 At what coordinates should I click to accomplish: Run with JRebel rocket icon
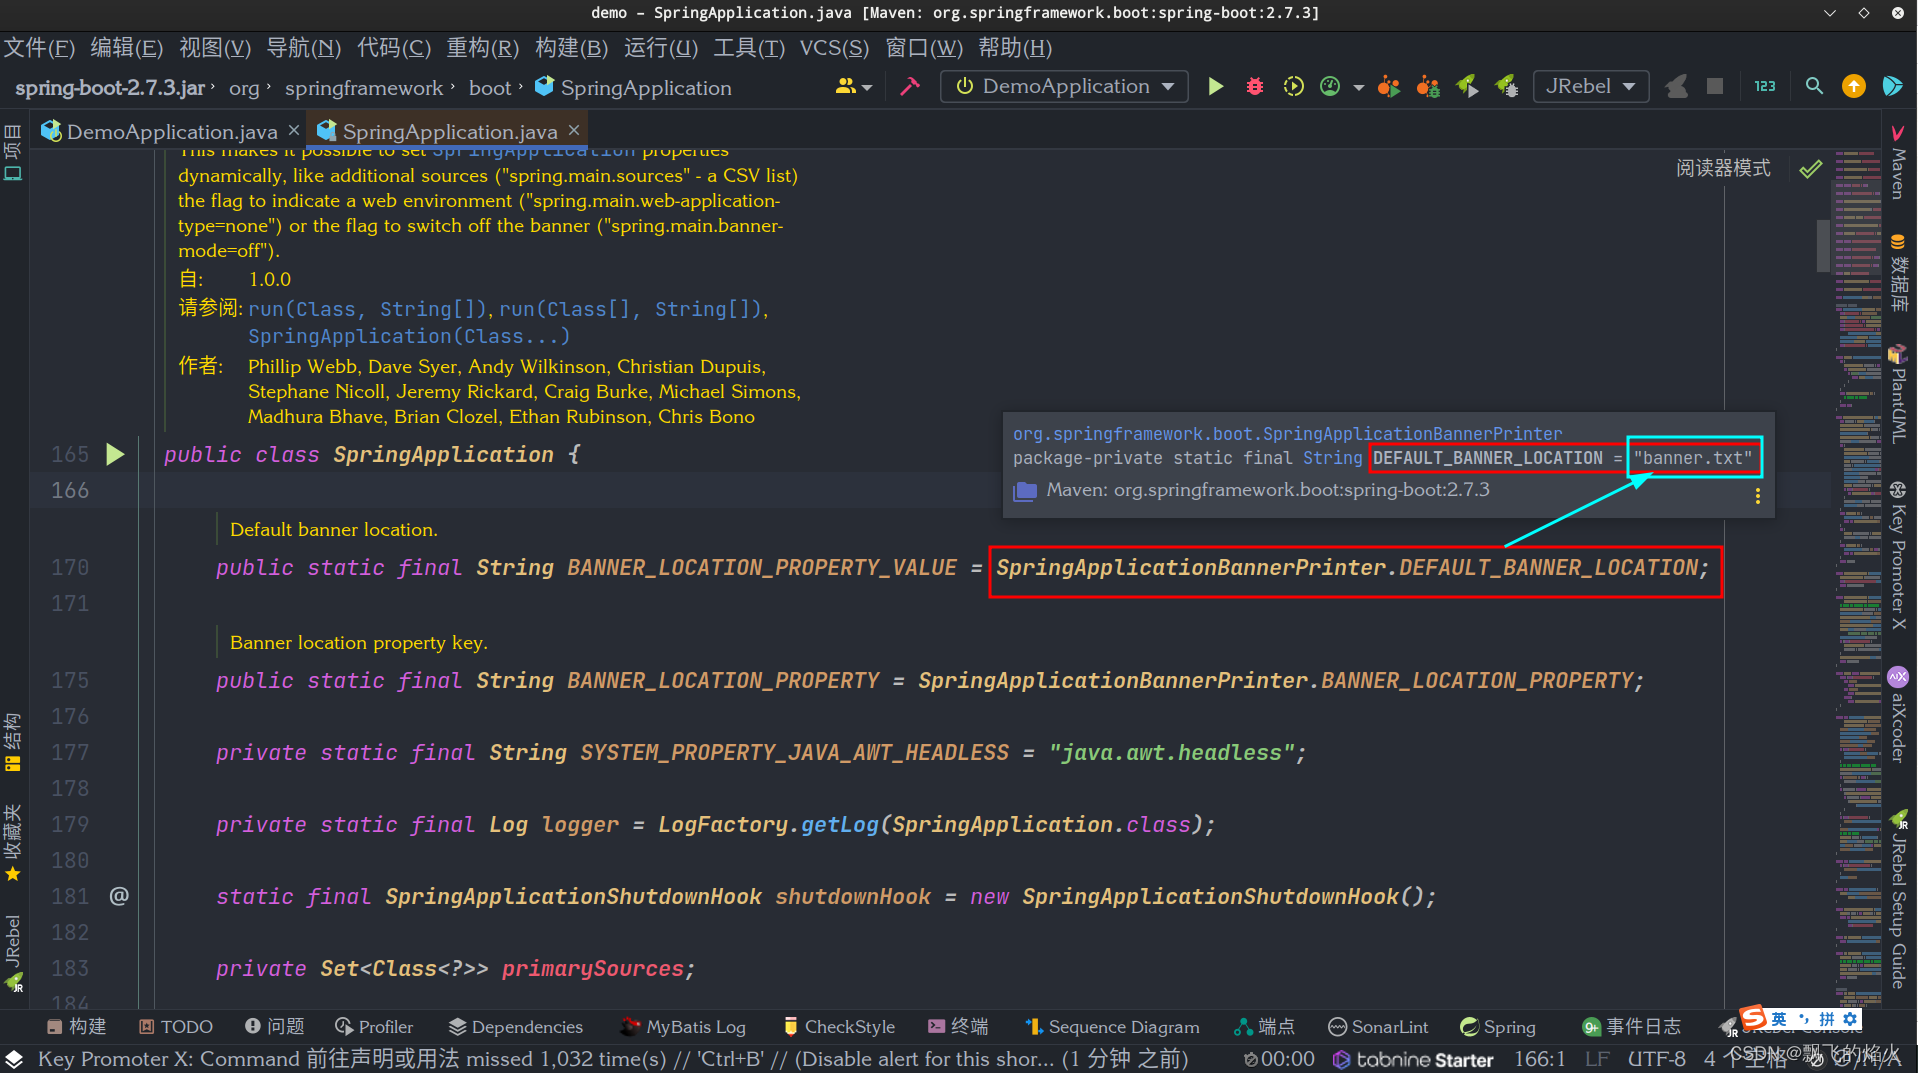click(1467, 87)
